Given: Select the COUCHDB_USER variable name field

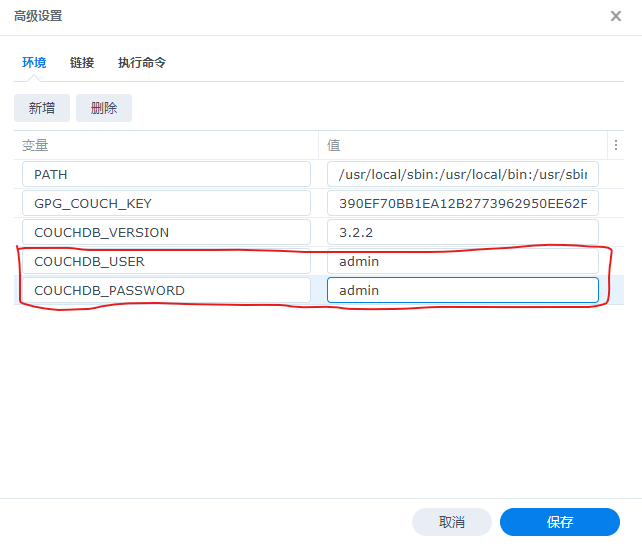Looking at the screenshot, I should pyautogui.click(x=166, y=262).
